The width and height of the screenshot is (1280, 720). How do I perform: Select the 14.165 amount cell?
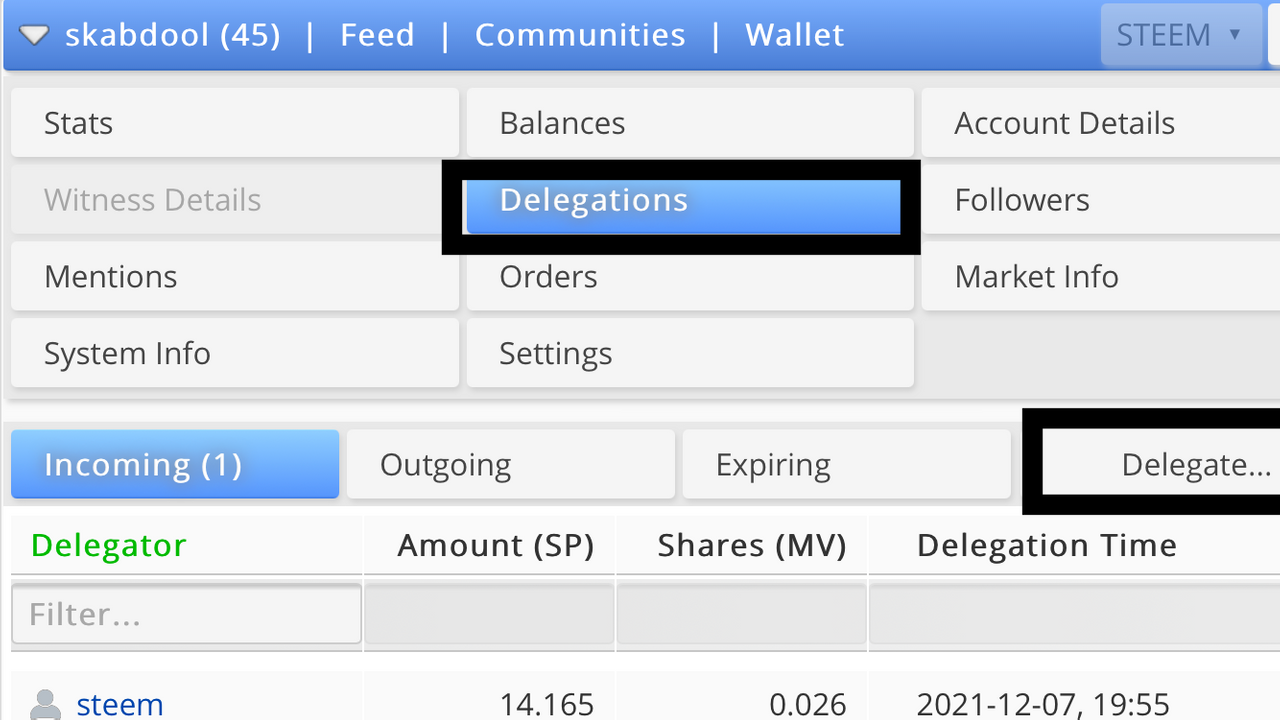coord(547,705)
